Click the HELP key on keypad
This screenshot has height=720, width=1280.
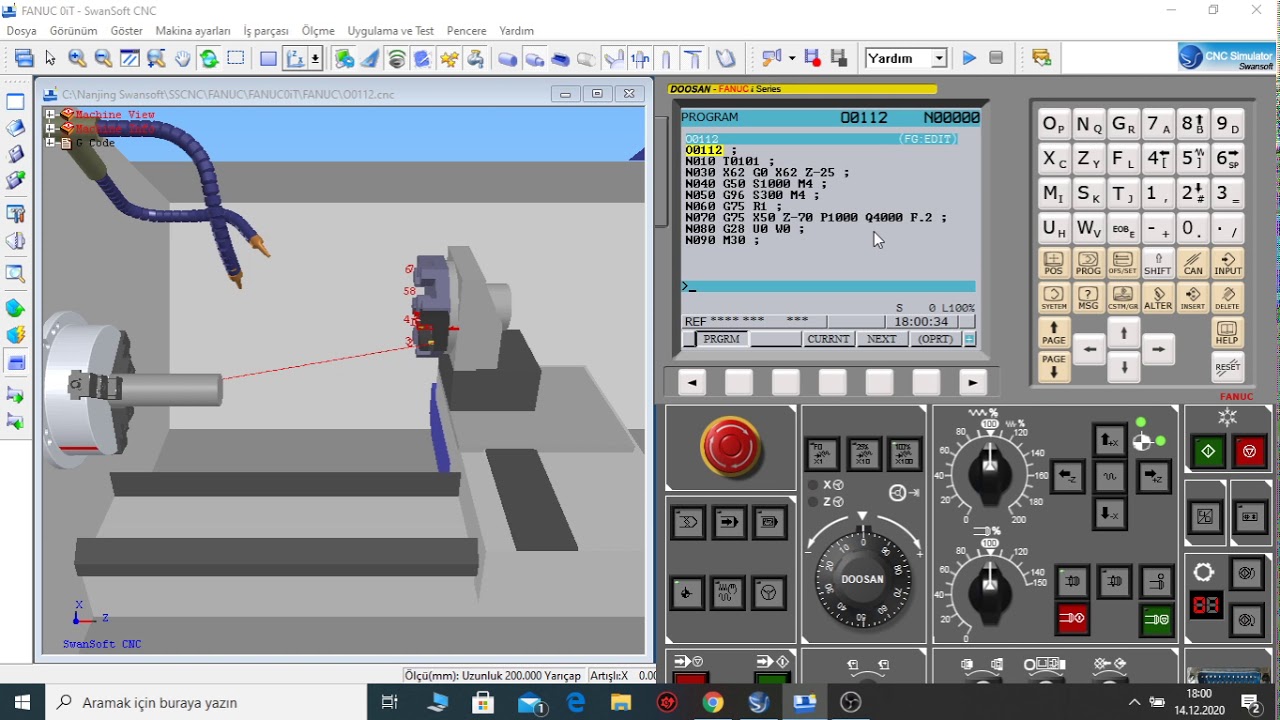click(1227, 333)
